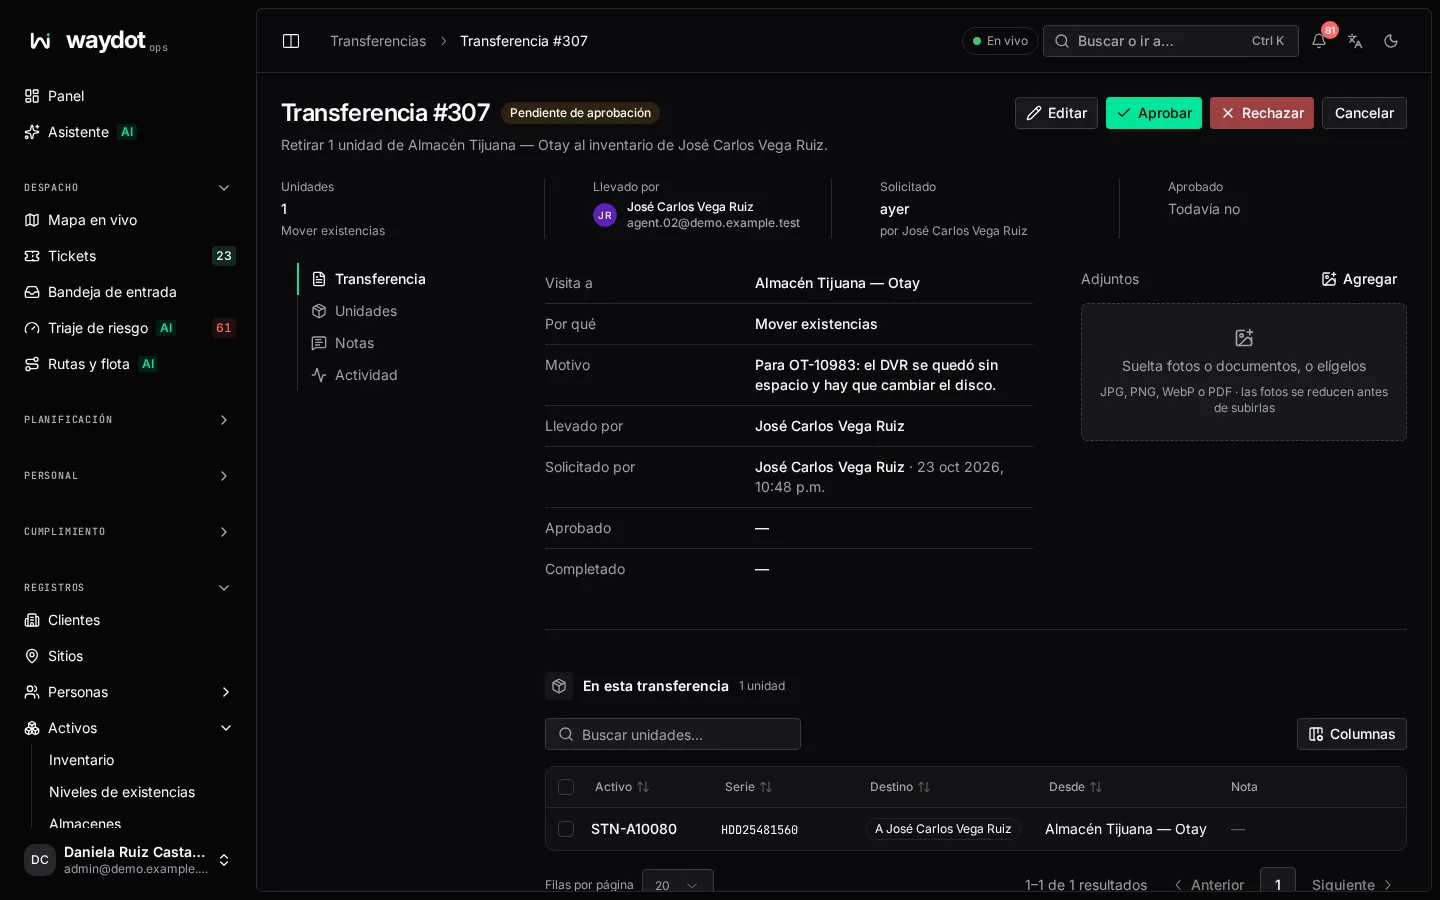This screenshot has height=900, width=1440.
Task: Open Asistente AI sparkle icon
Action: tap(32, 132)
